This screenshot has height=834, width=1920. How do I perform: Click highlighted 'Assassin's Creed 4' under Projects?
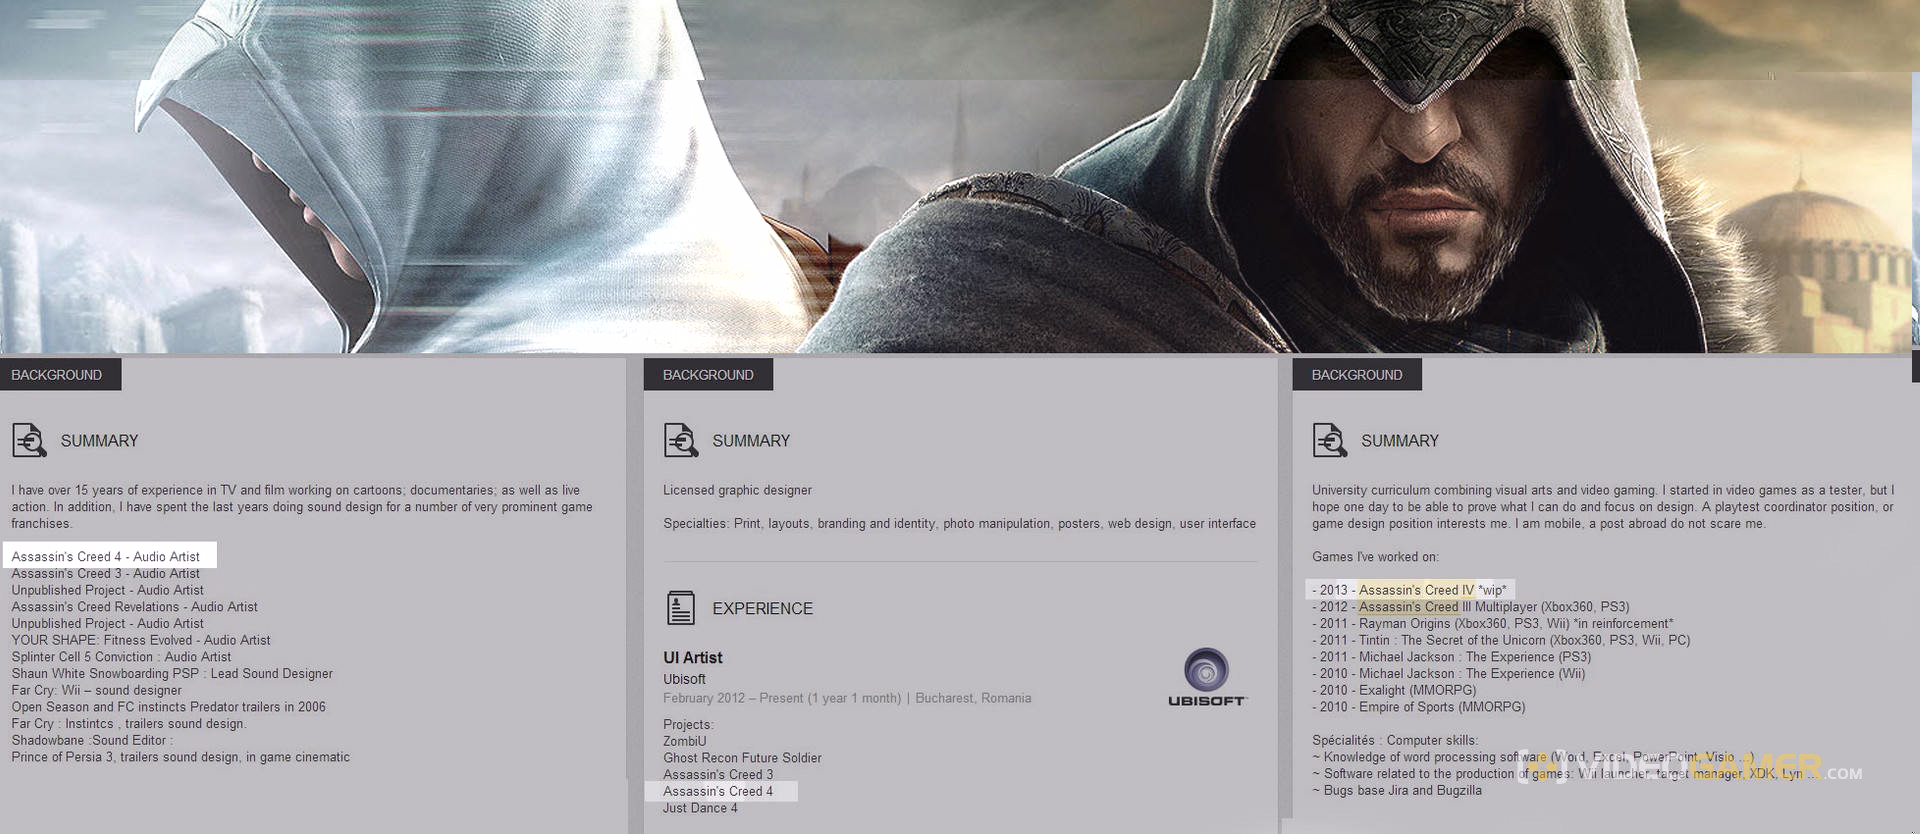(x=718, y=792)
